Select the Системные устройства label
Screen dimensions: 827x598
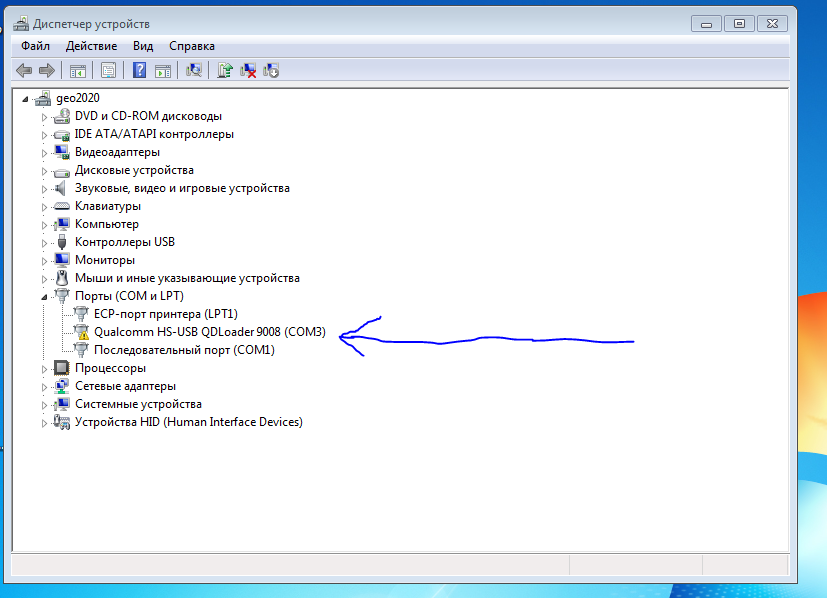(138, 404)
